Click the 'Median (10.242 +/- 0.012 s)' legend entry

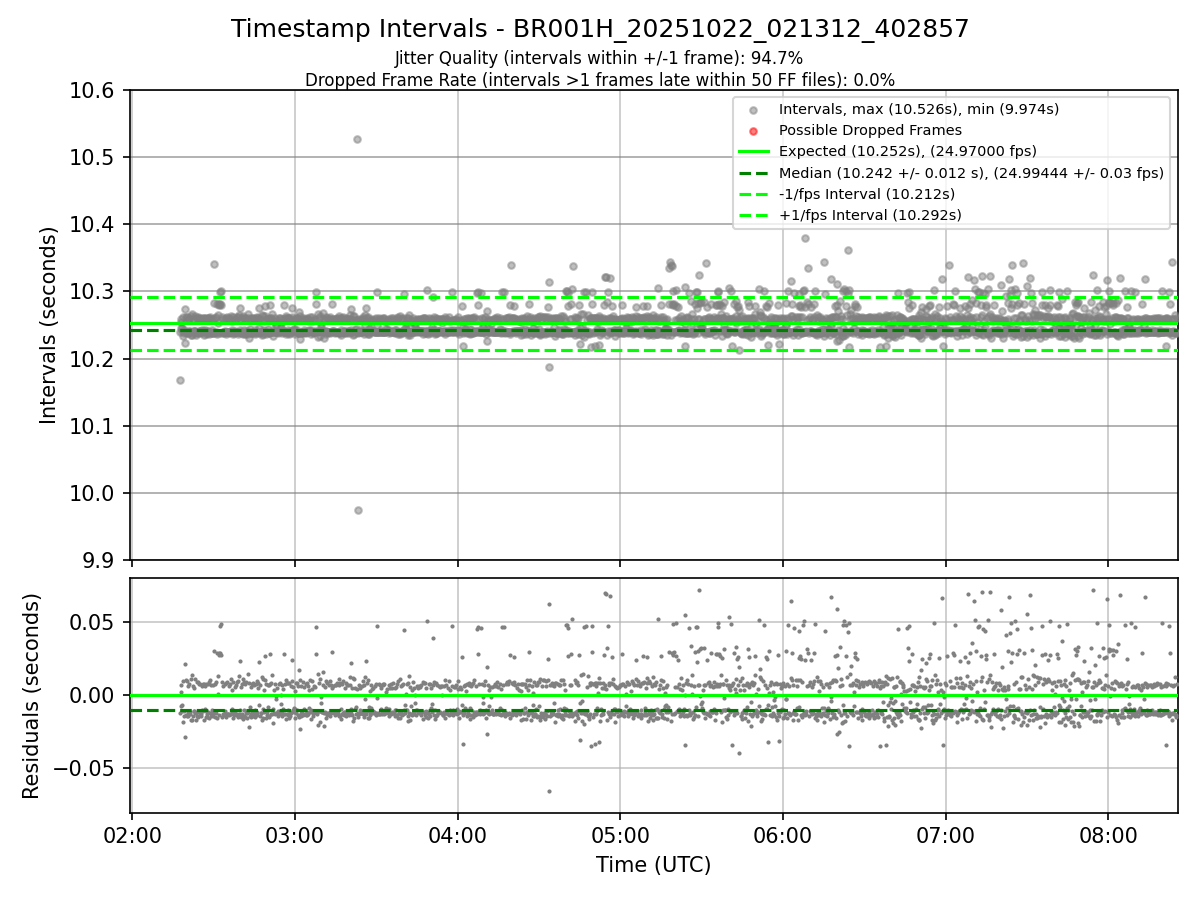point(971,172)
